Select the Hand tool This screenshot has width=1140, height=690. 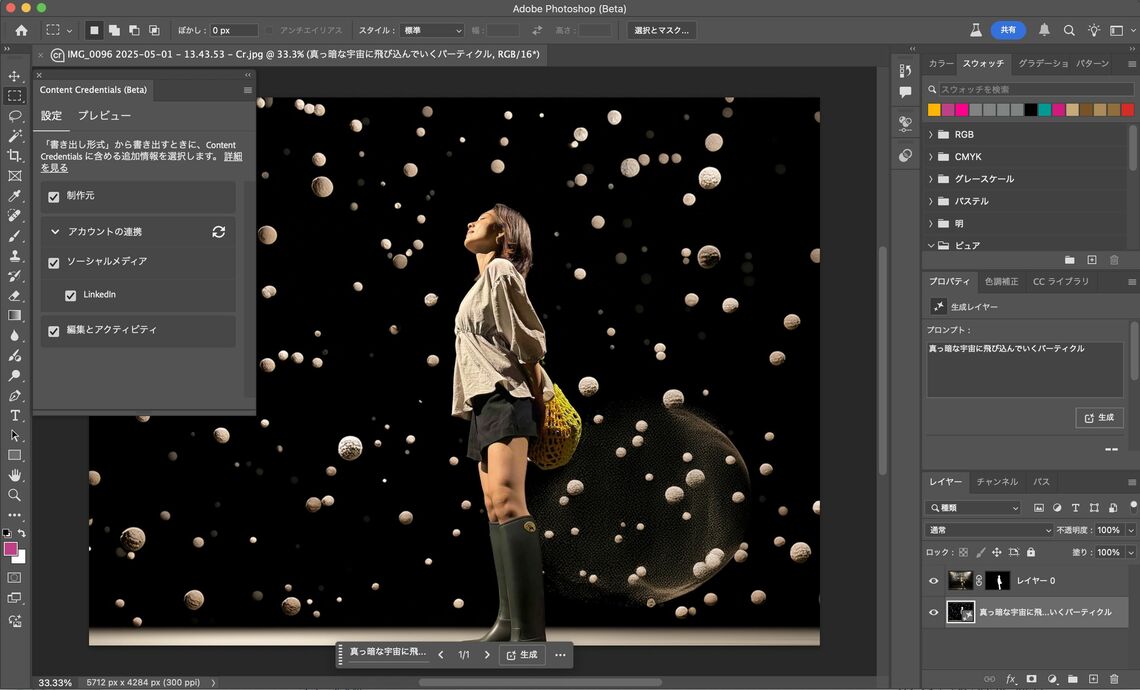pyautogui.click(x=15, y=475)
